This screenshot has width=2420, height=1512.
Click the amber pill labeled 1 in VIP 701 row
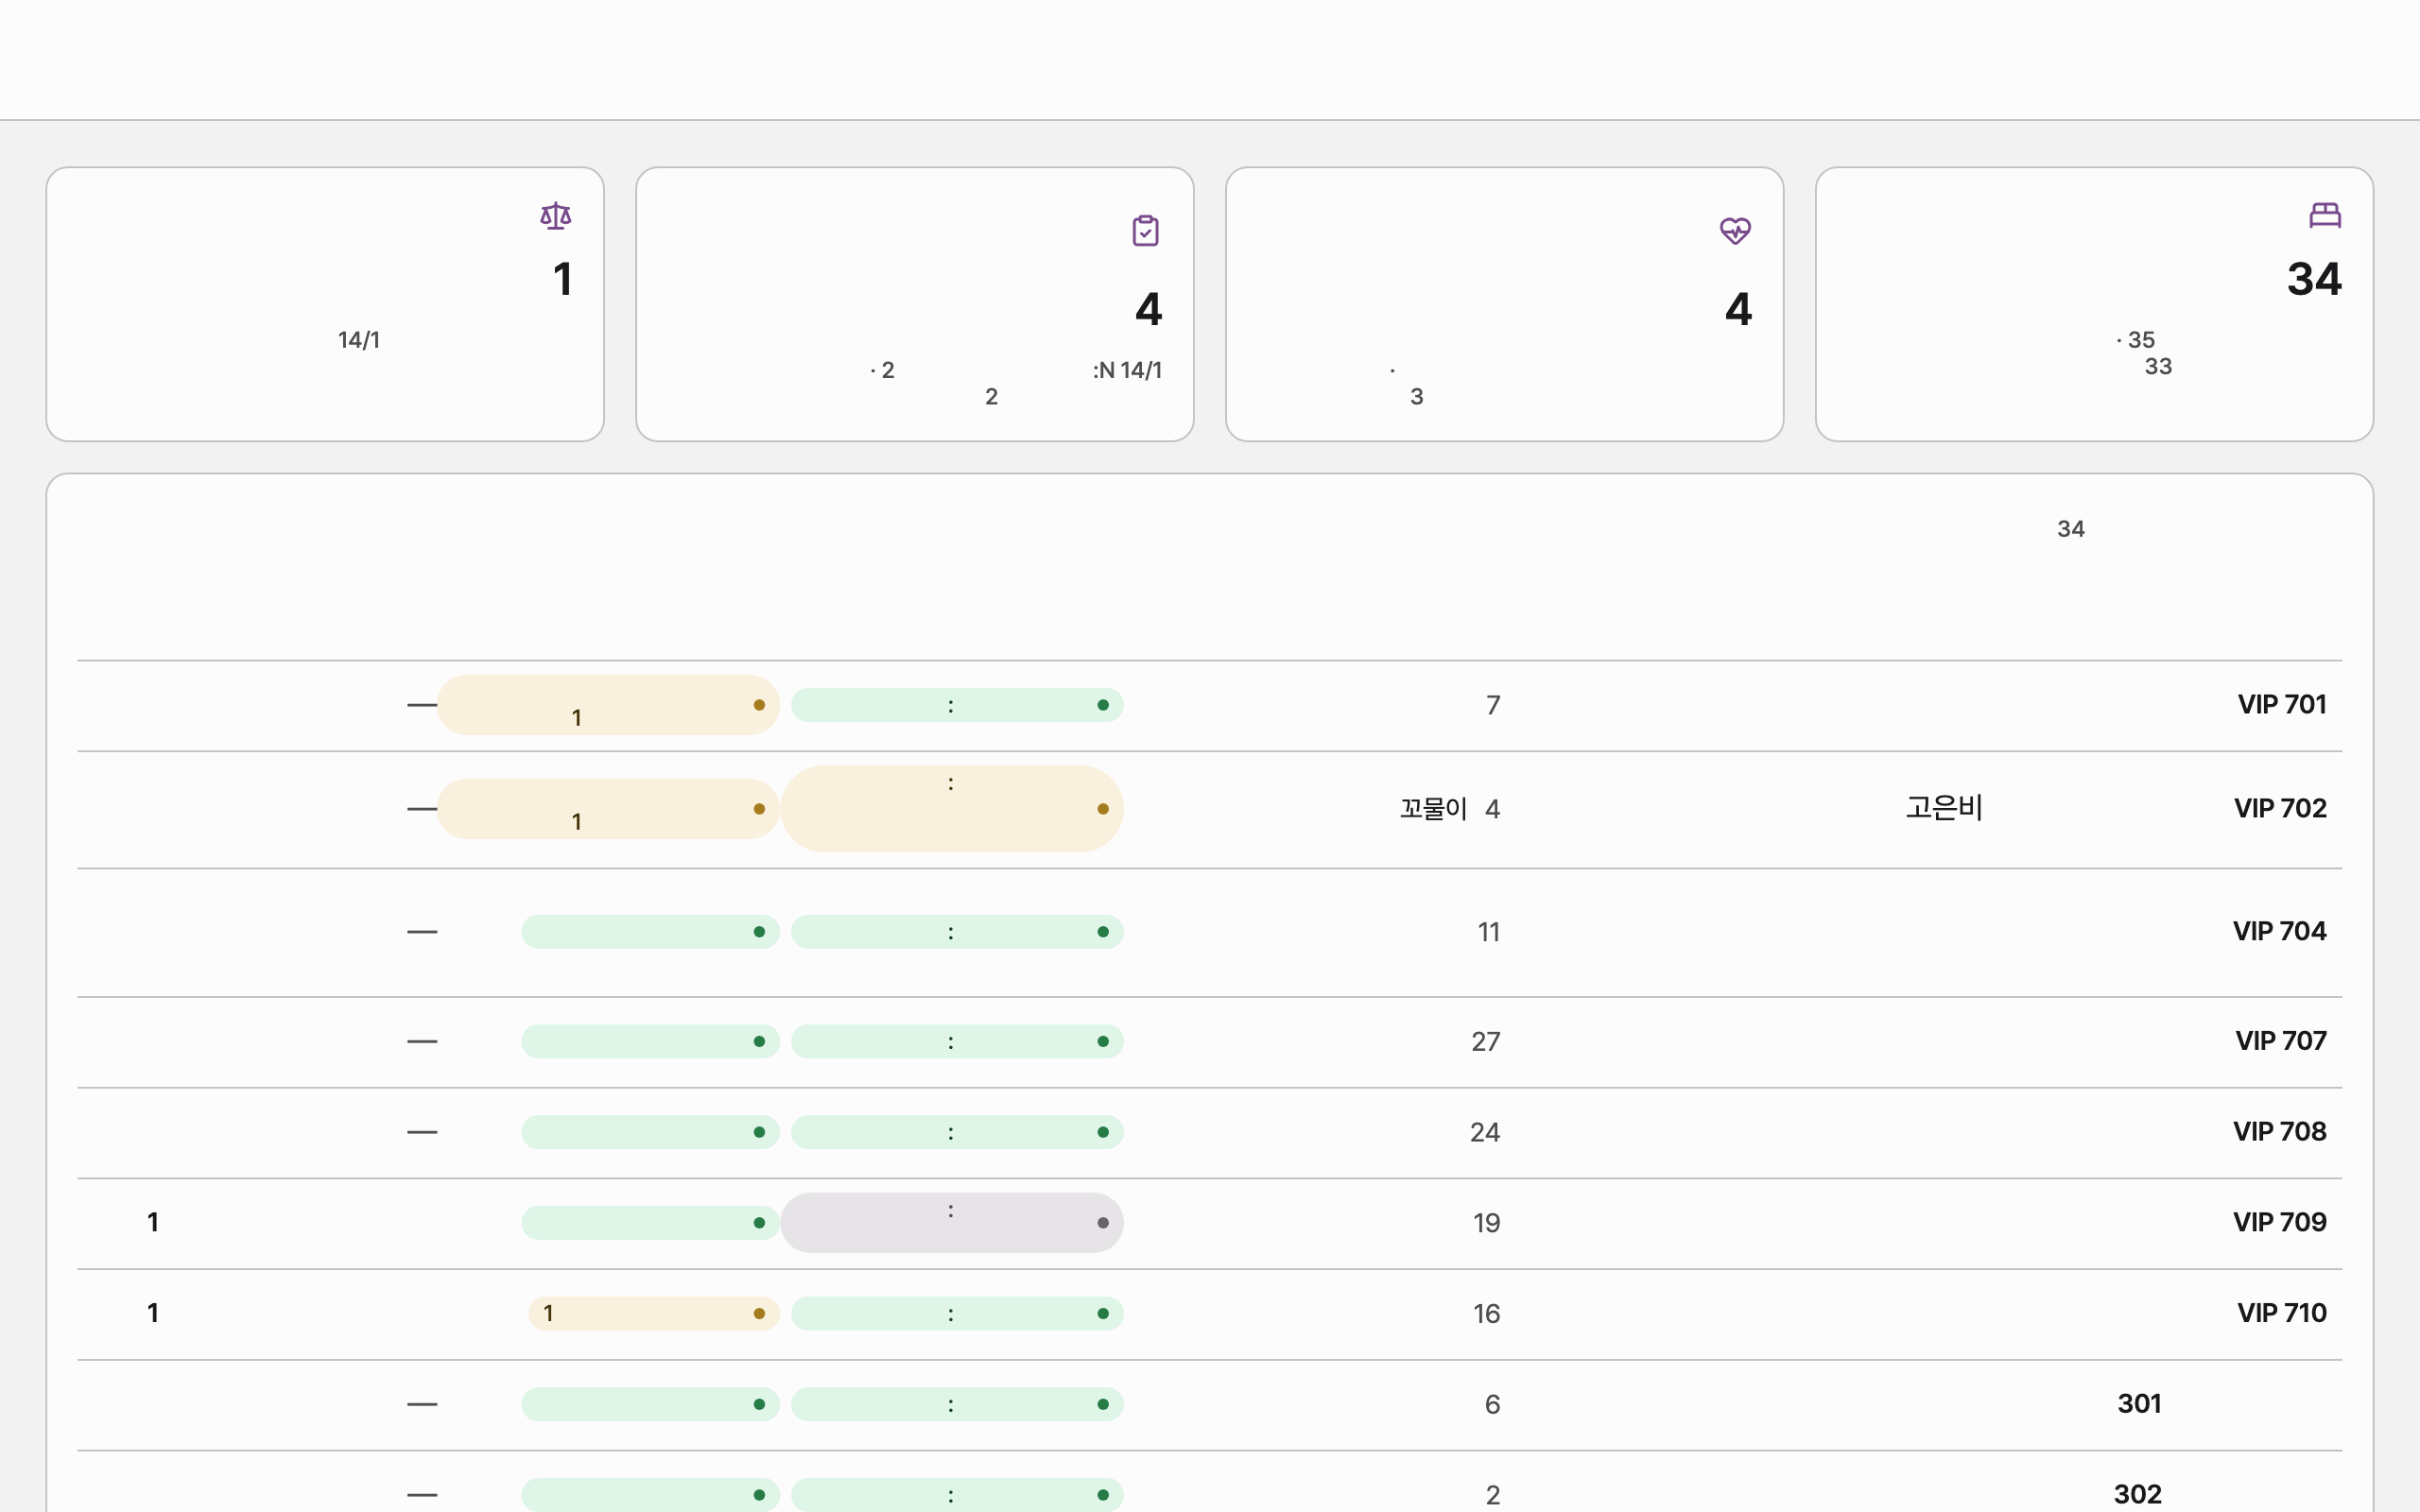tap(608, 705)
